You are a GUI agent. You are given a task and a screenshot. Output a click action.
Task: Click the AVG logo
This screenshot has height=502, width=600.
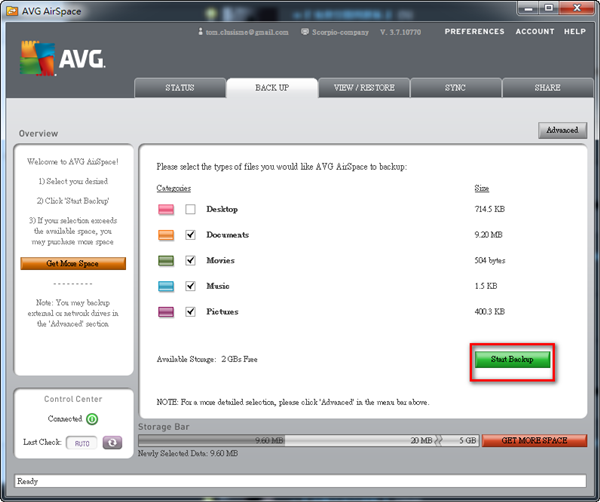coord(62,58)
